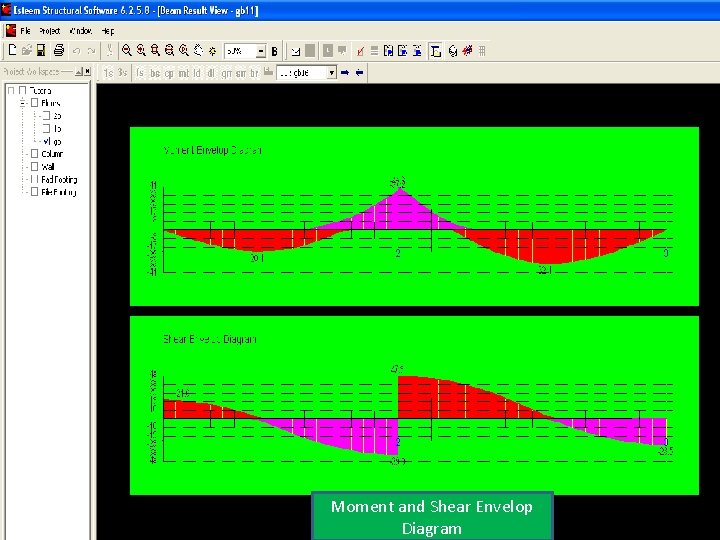Toggle the Wall checkbox
720x540 pixels.
coord(34,167)
